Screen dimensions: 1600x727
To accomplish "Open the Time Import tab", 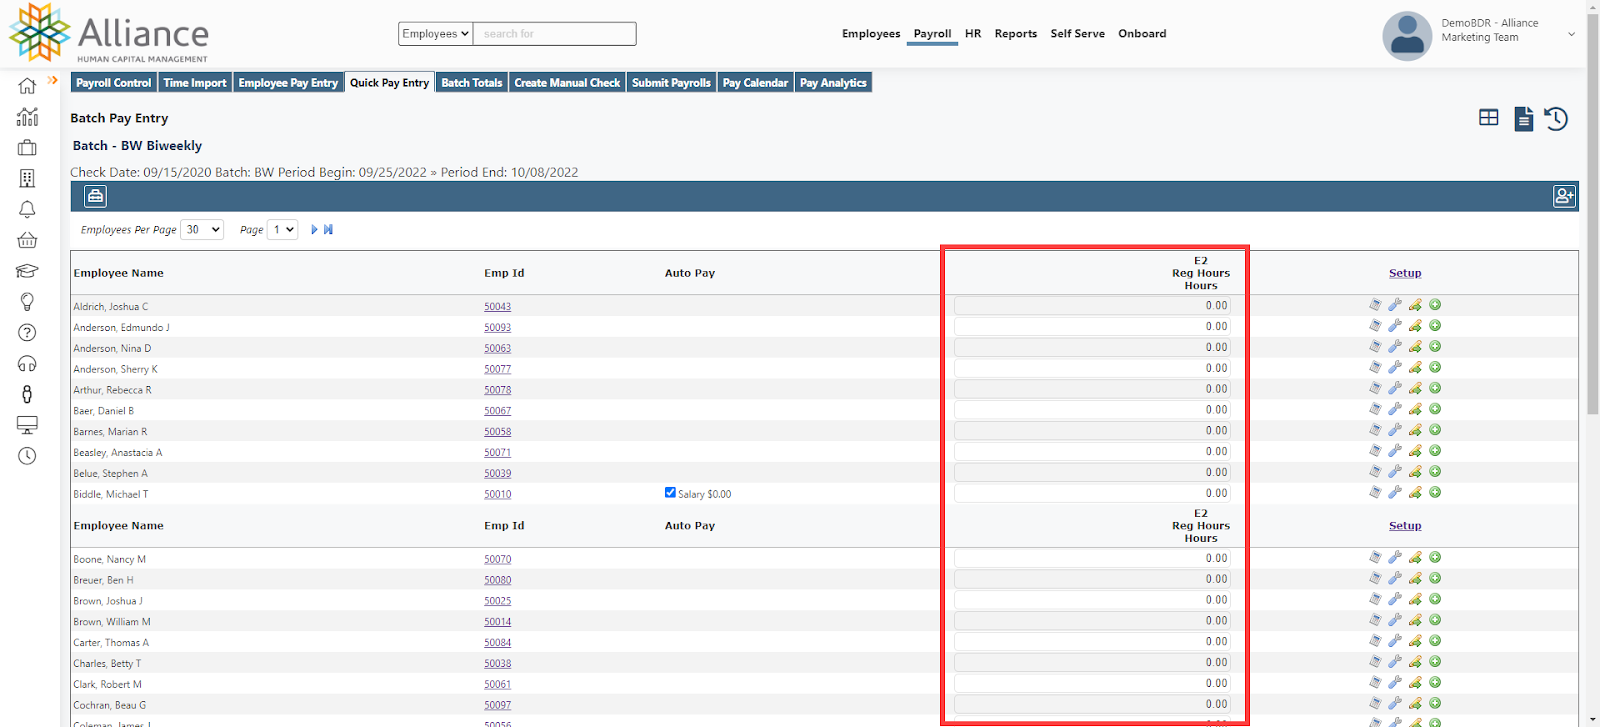I will 195,83.
